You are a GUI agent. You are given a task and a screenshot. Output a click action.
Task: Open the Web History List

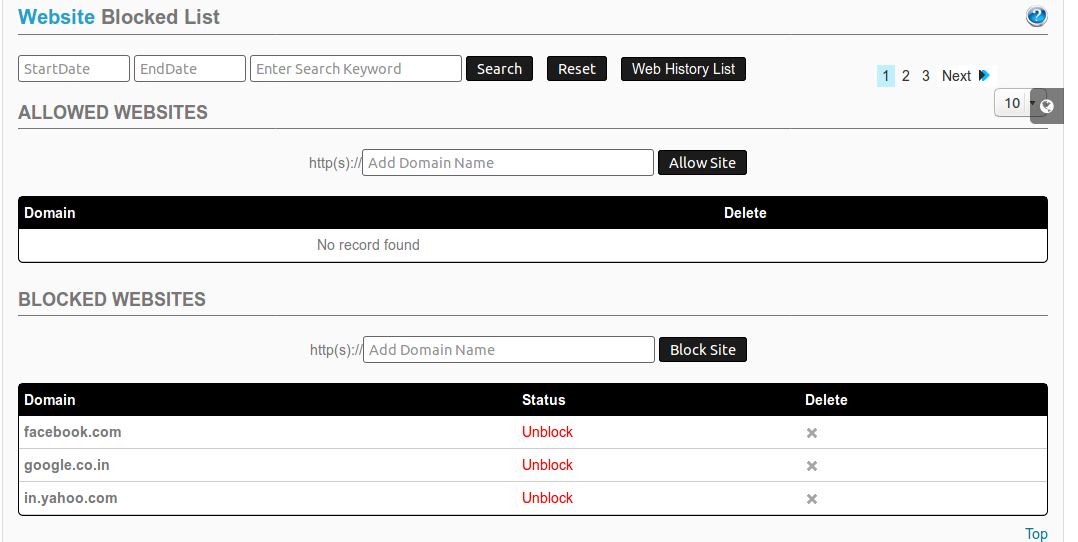click(683, 69)
